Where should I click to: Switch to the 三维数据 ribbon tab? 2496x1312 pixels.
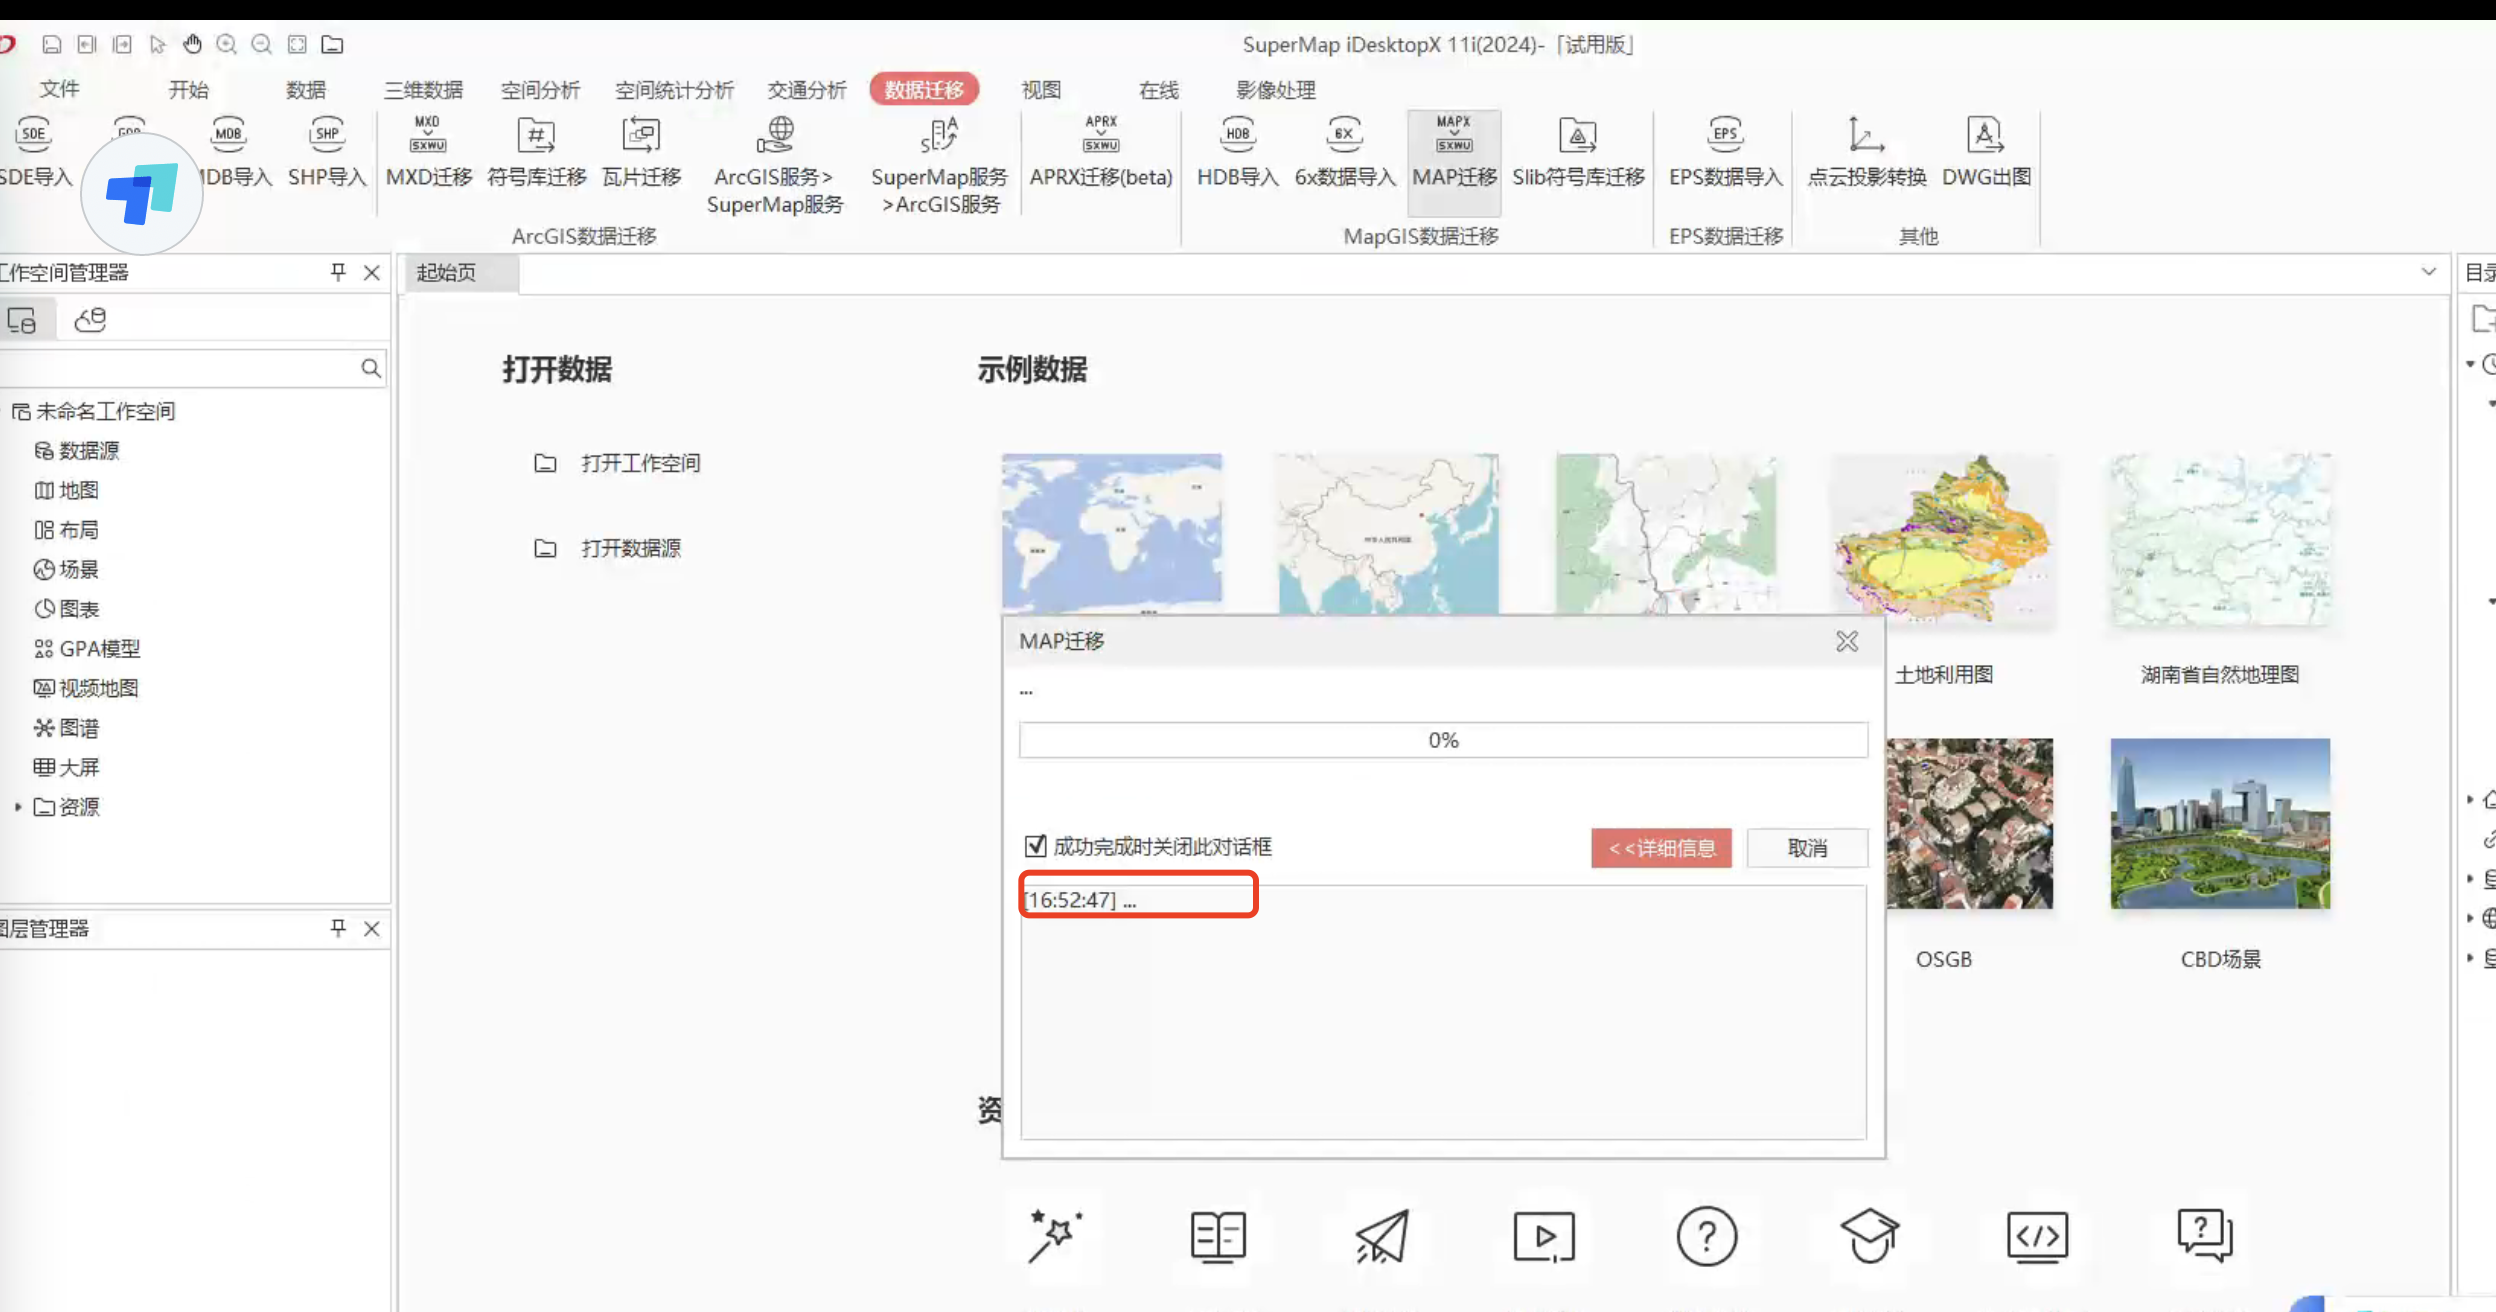point(424,89)
